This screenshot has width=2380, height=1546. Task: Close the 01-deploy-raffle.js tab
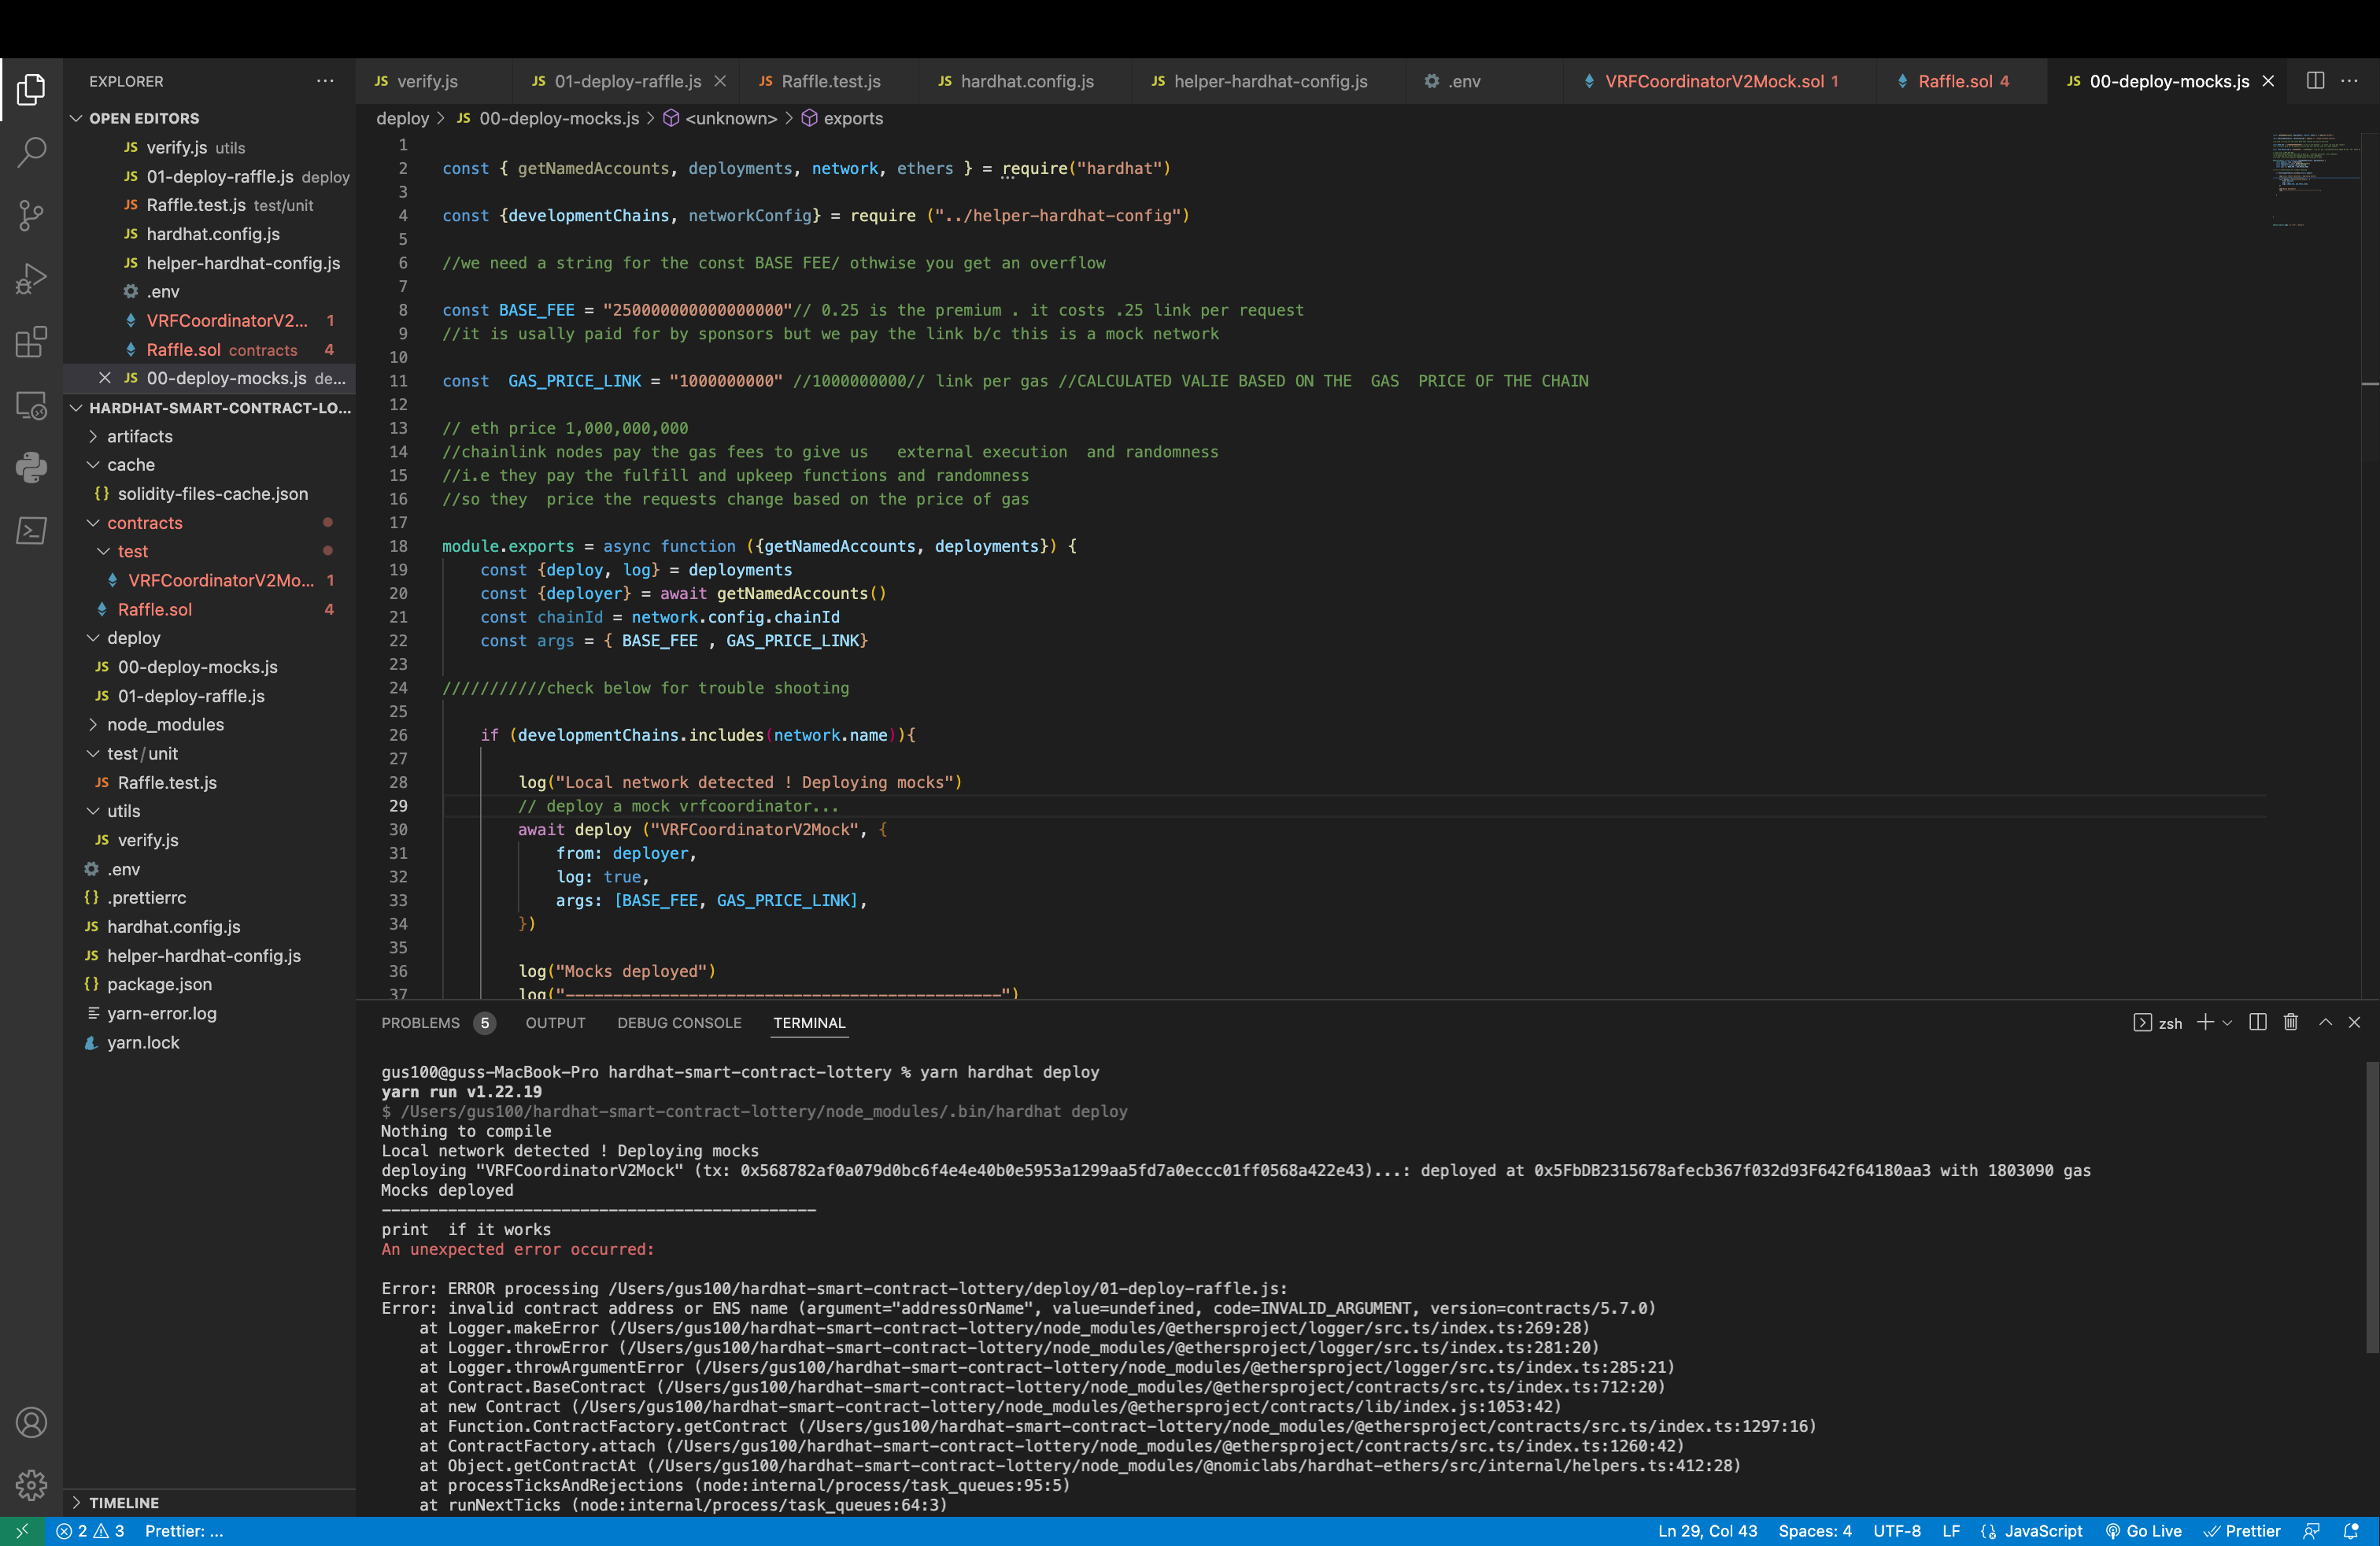(x=720, y=81)
